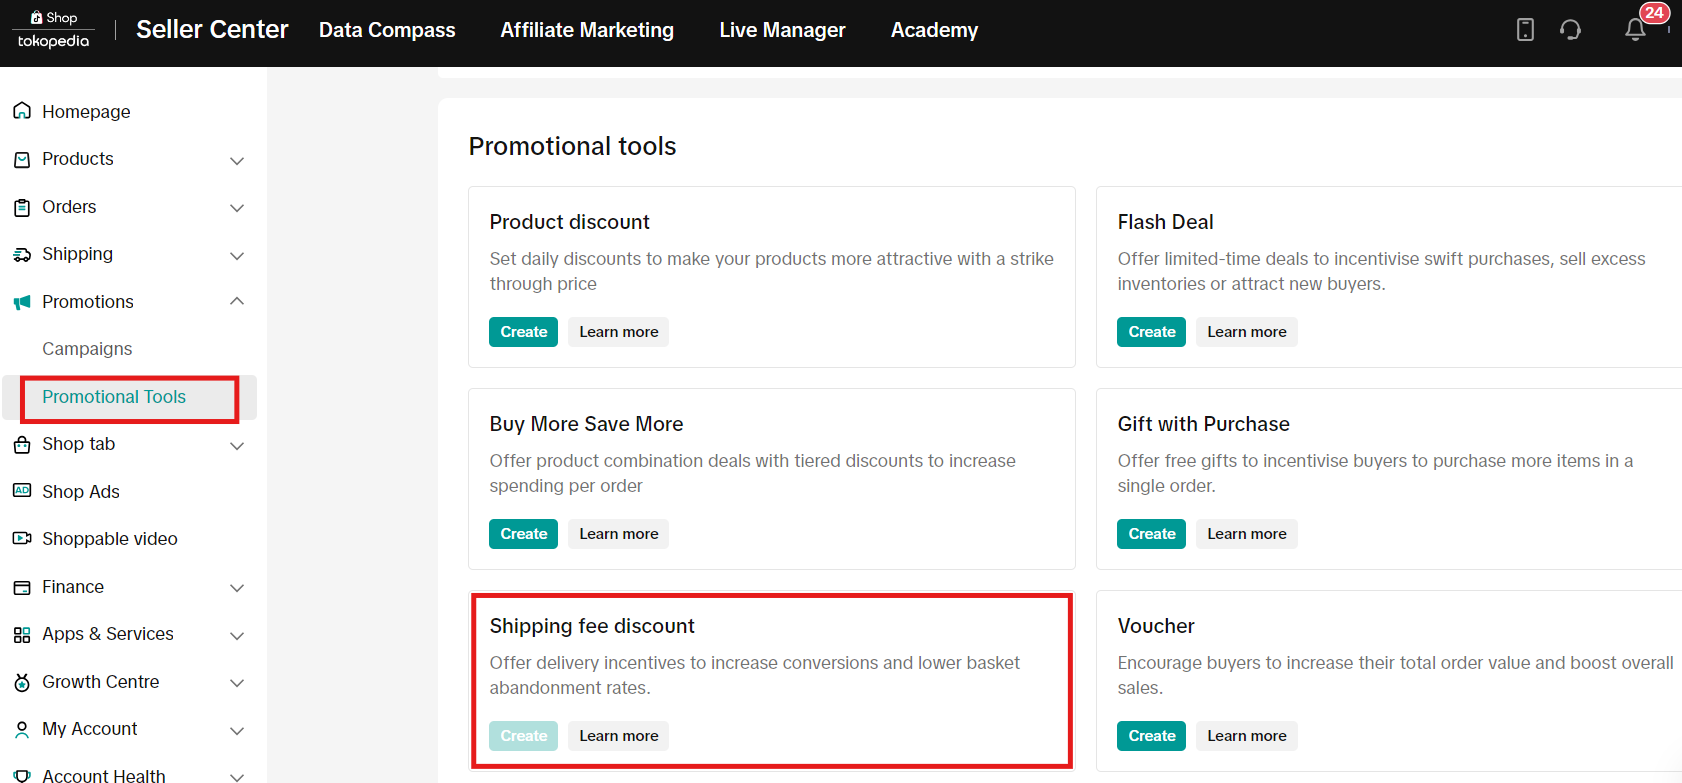
Task: Open the Data Compass tab
Action: pyautogui.click(x=387, y=30)
